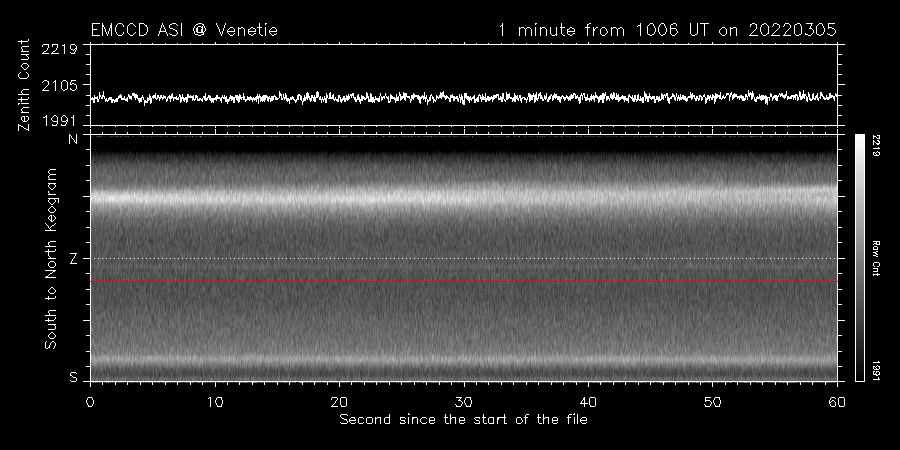Screen dimensions: 900x450
Task: Click the bright northern auroral band in keogram
Action: [x=464, y=196]
